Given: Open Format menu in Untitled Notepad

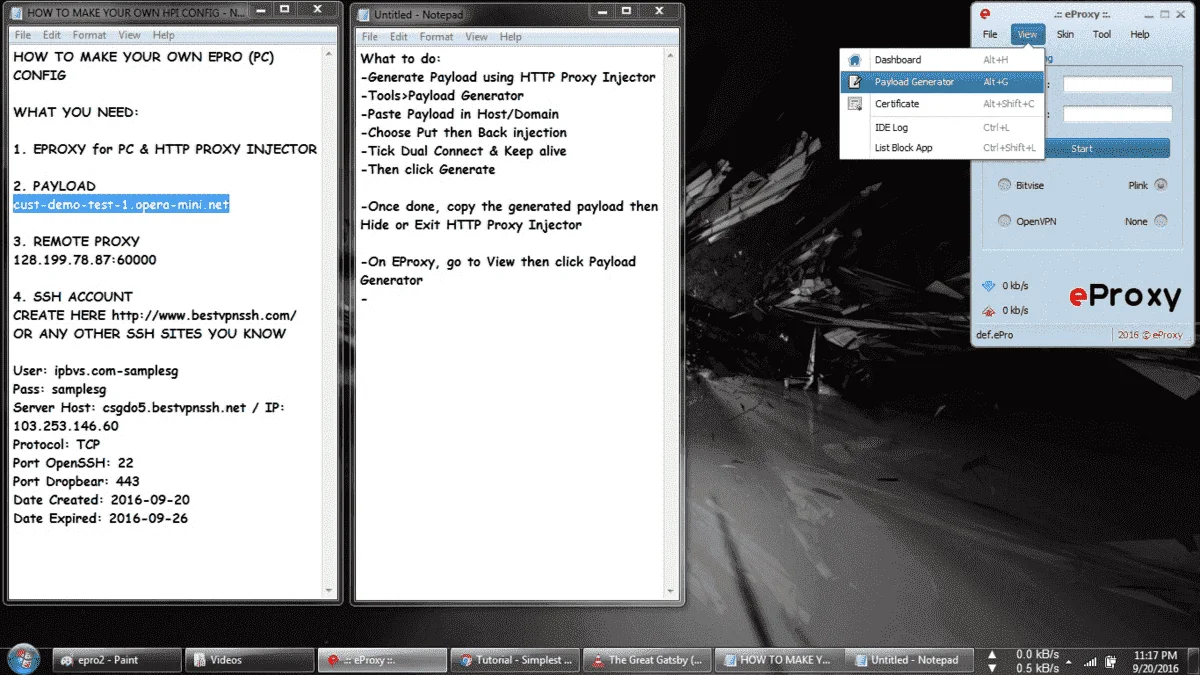Looking at the screenshot, I should pos(437,37).
